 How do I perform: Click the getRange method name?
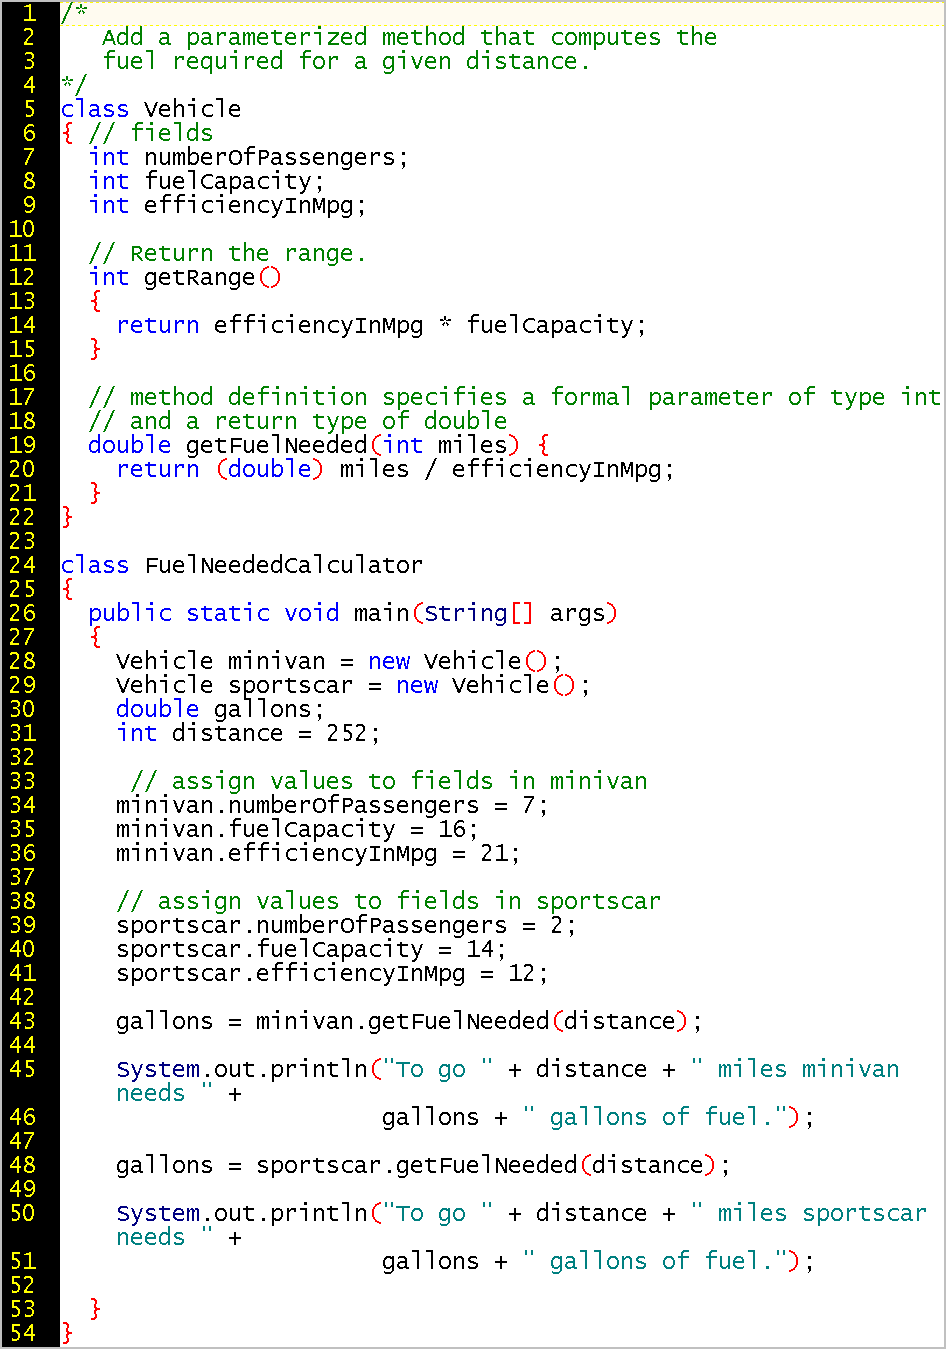(199, 277)
